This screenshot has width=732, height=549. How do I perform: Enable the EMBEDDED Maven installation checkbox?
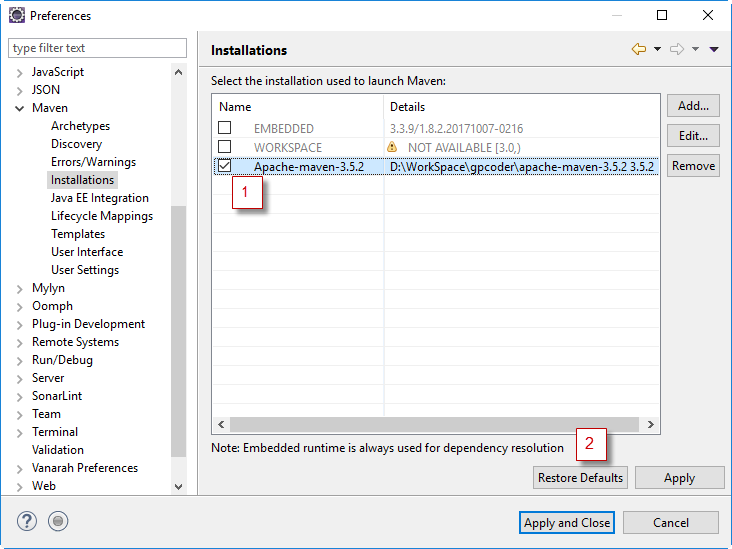(225, 128)
